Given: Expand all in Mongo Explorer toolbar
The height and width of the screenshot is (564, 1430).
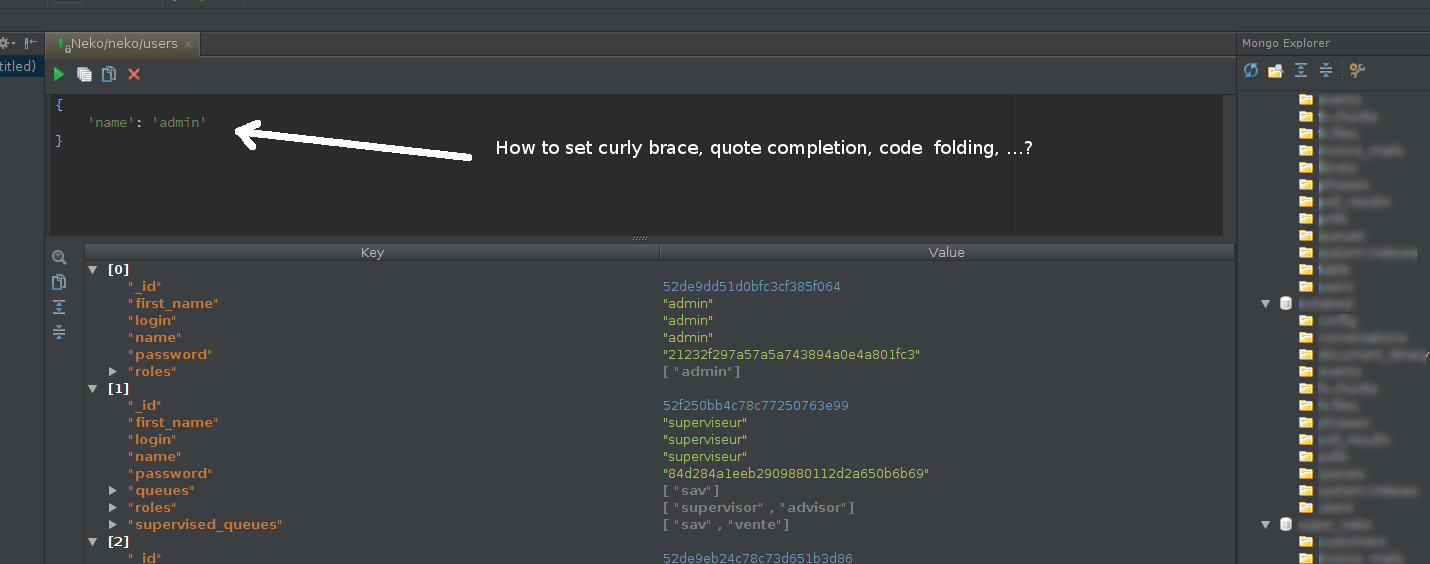Looking at the screenshot, I should (x=1301, y=70).
